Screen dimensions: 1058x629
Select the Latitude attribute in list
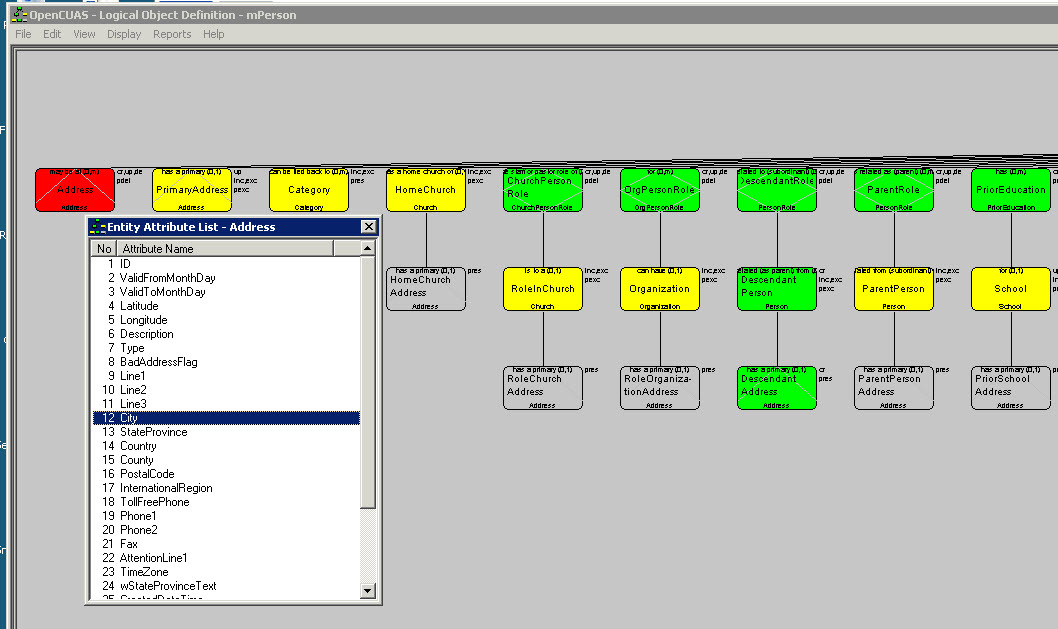[x=139, y=306]
